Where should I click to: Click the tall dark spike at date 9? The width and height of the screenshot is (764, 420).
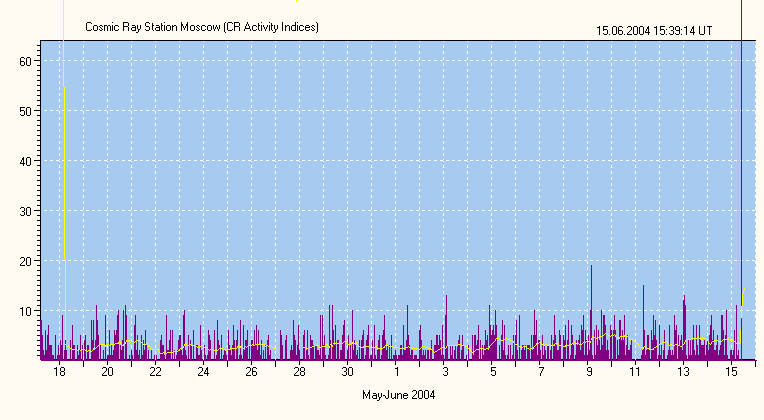pos(591,300)
